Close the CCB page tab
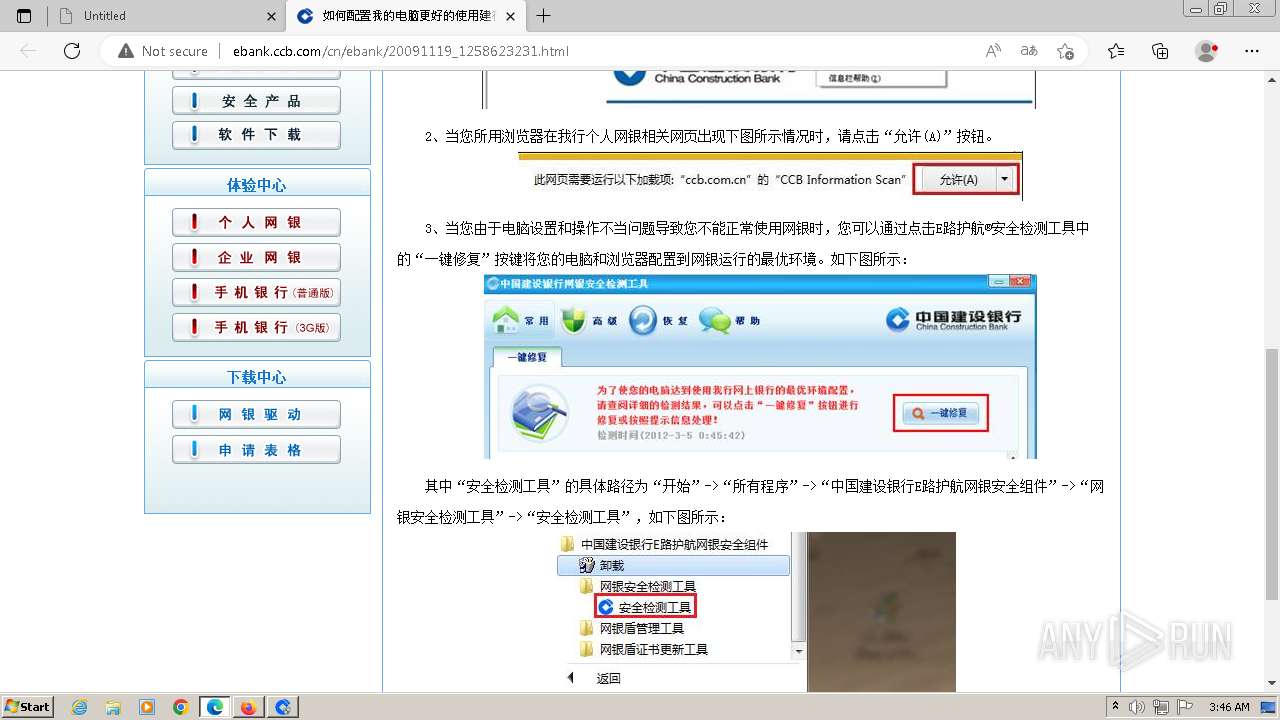Image resolution: width=1280 pixels, height=720 pixels. [x=511, y=16]
